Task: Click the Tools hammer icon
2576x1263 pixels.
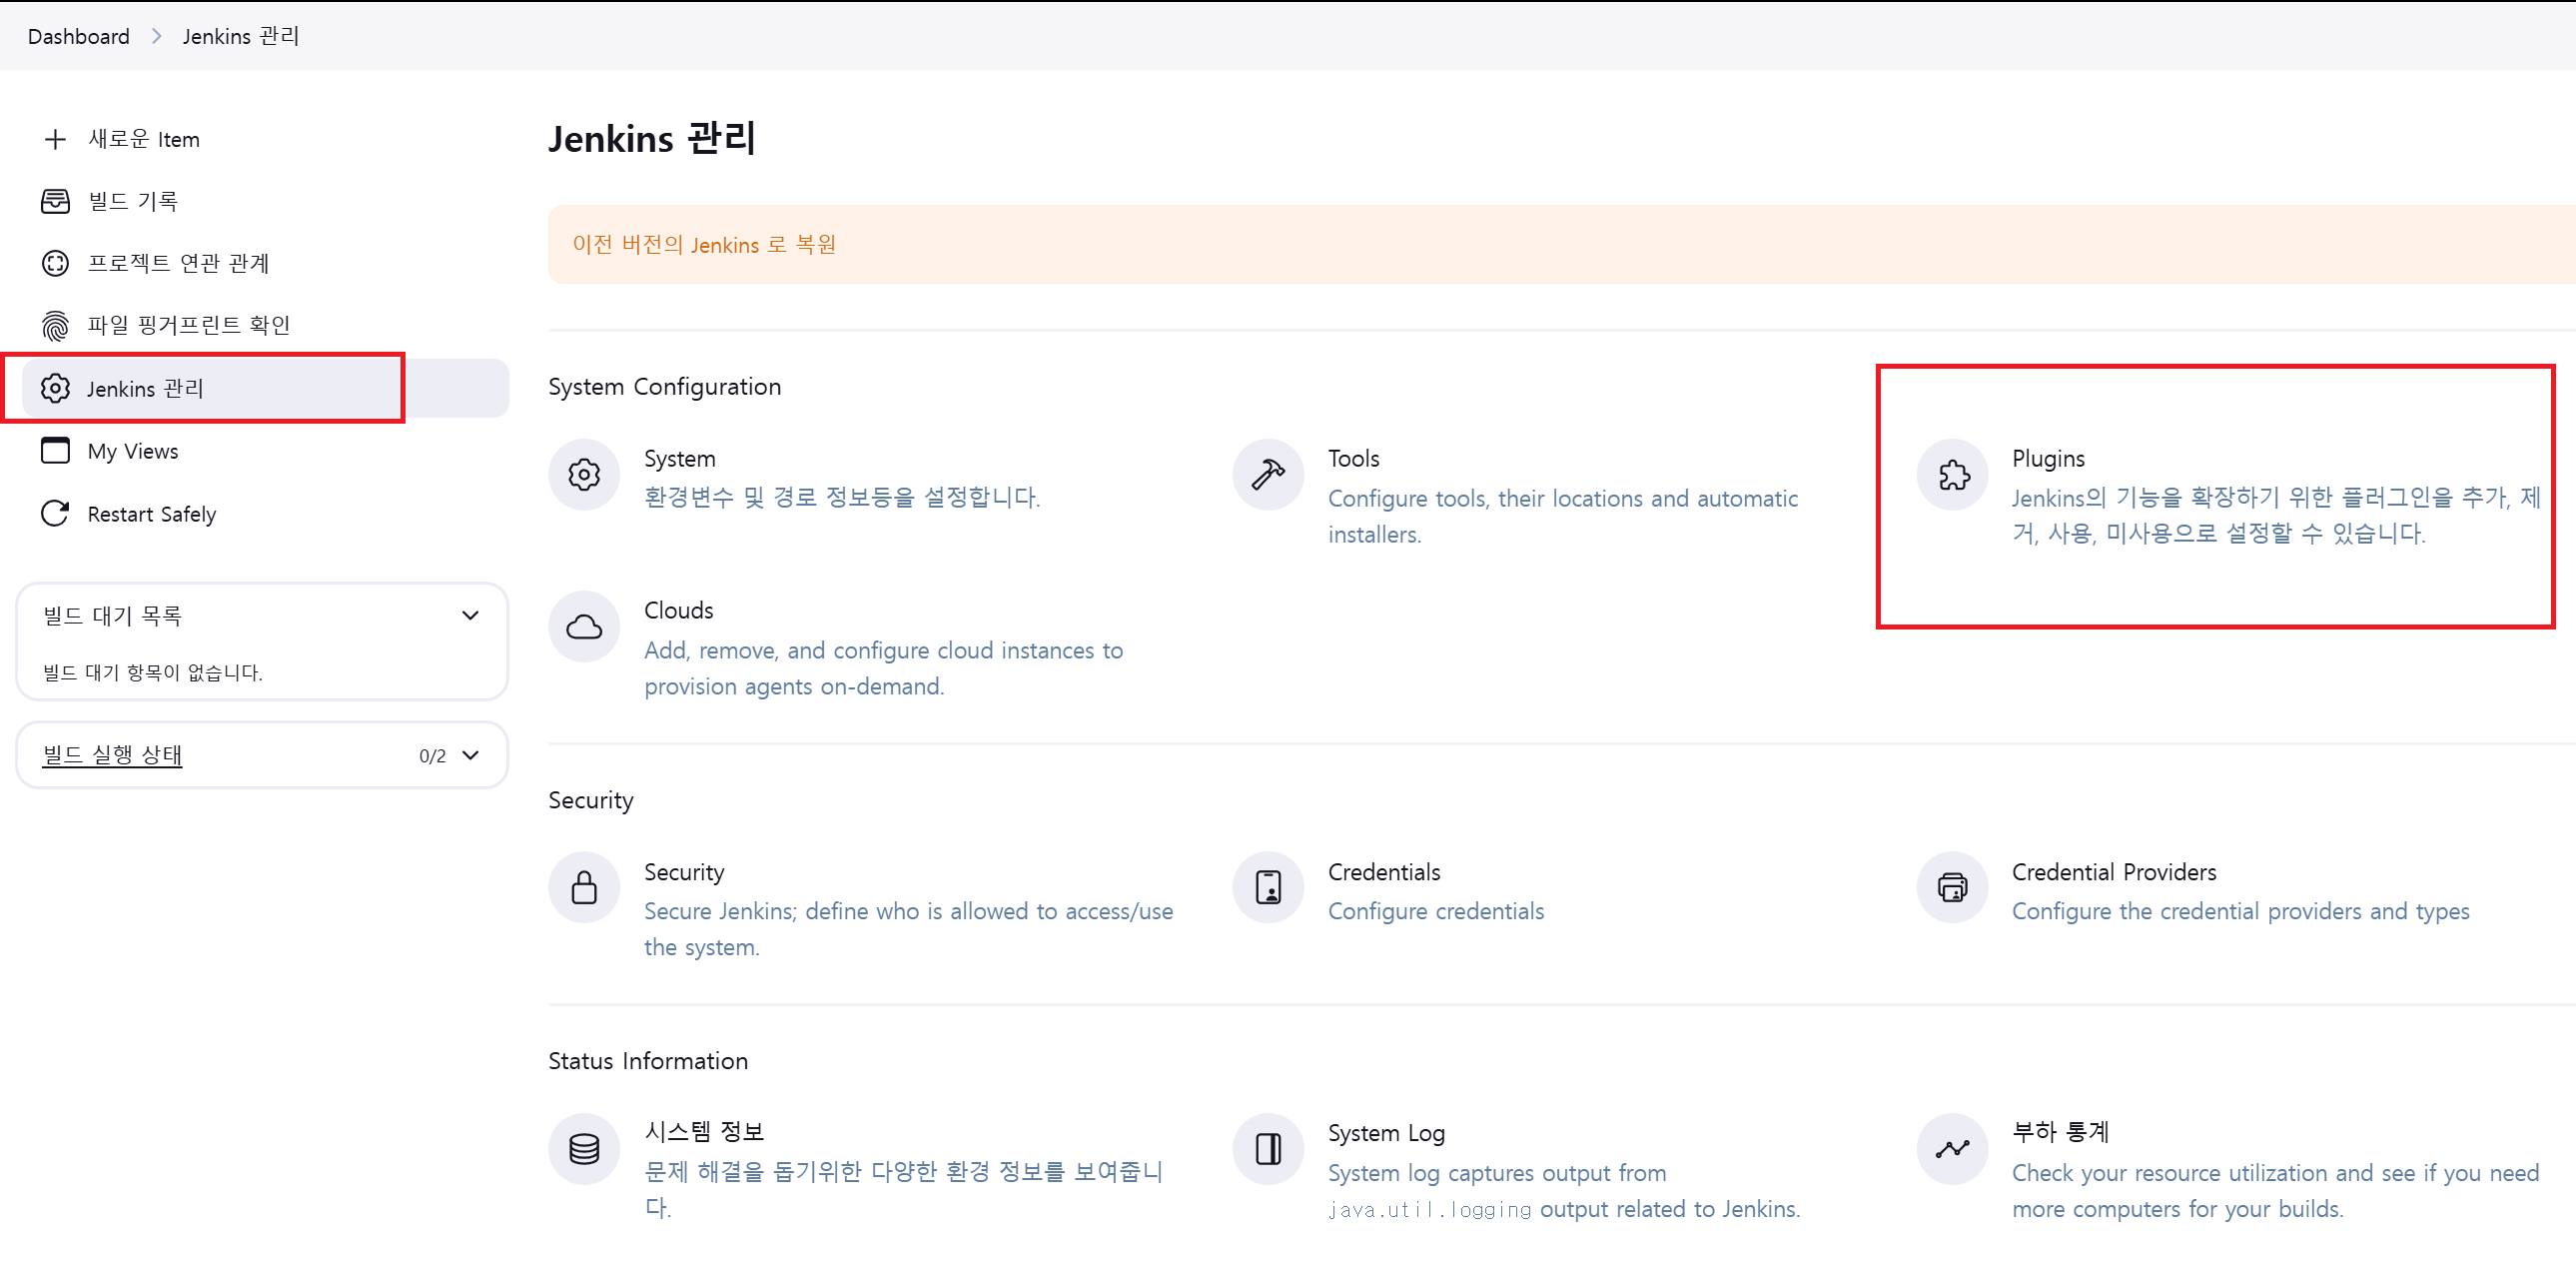Action: point(1268,474)
